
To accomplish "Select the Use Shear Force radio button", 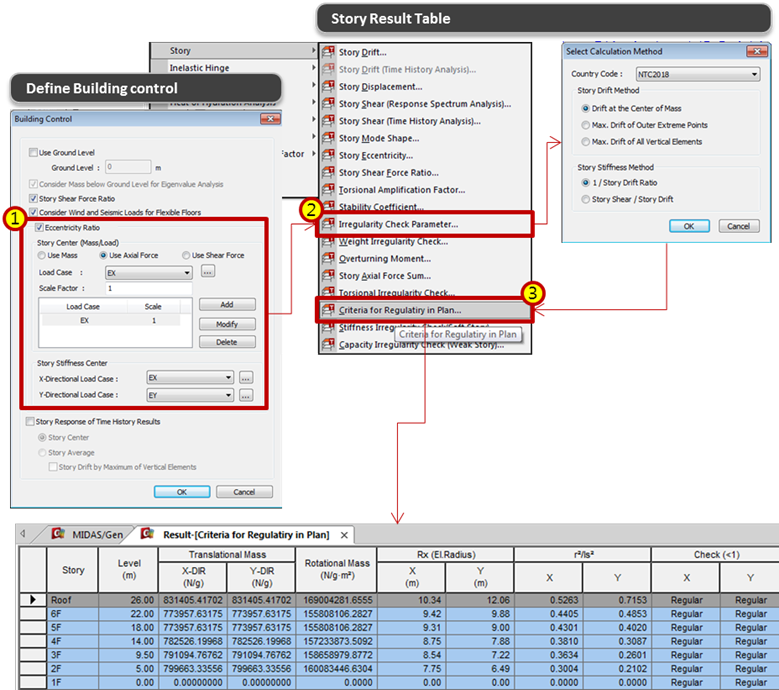I will pyautogui.click(x=186, y=255).
